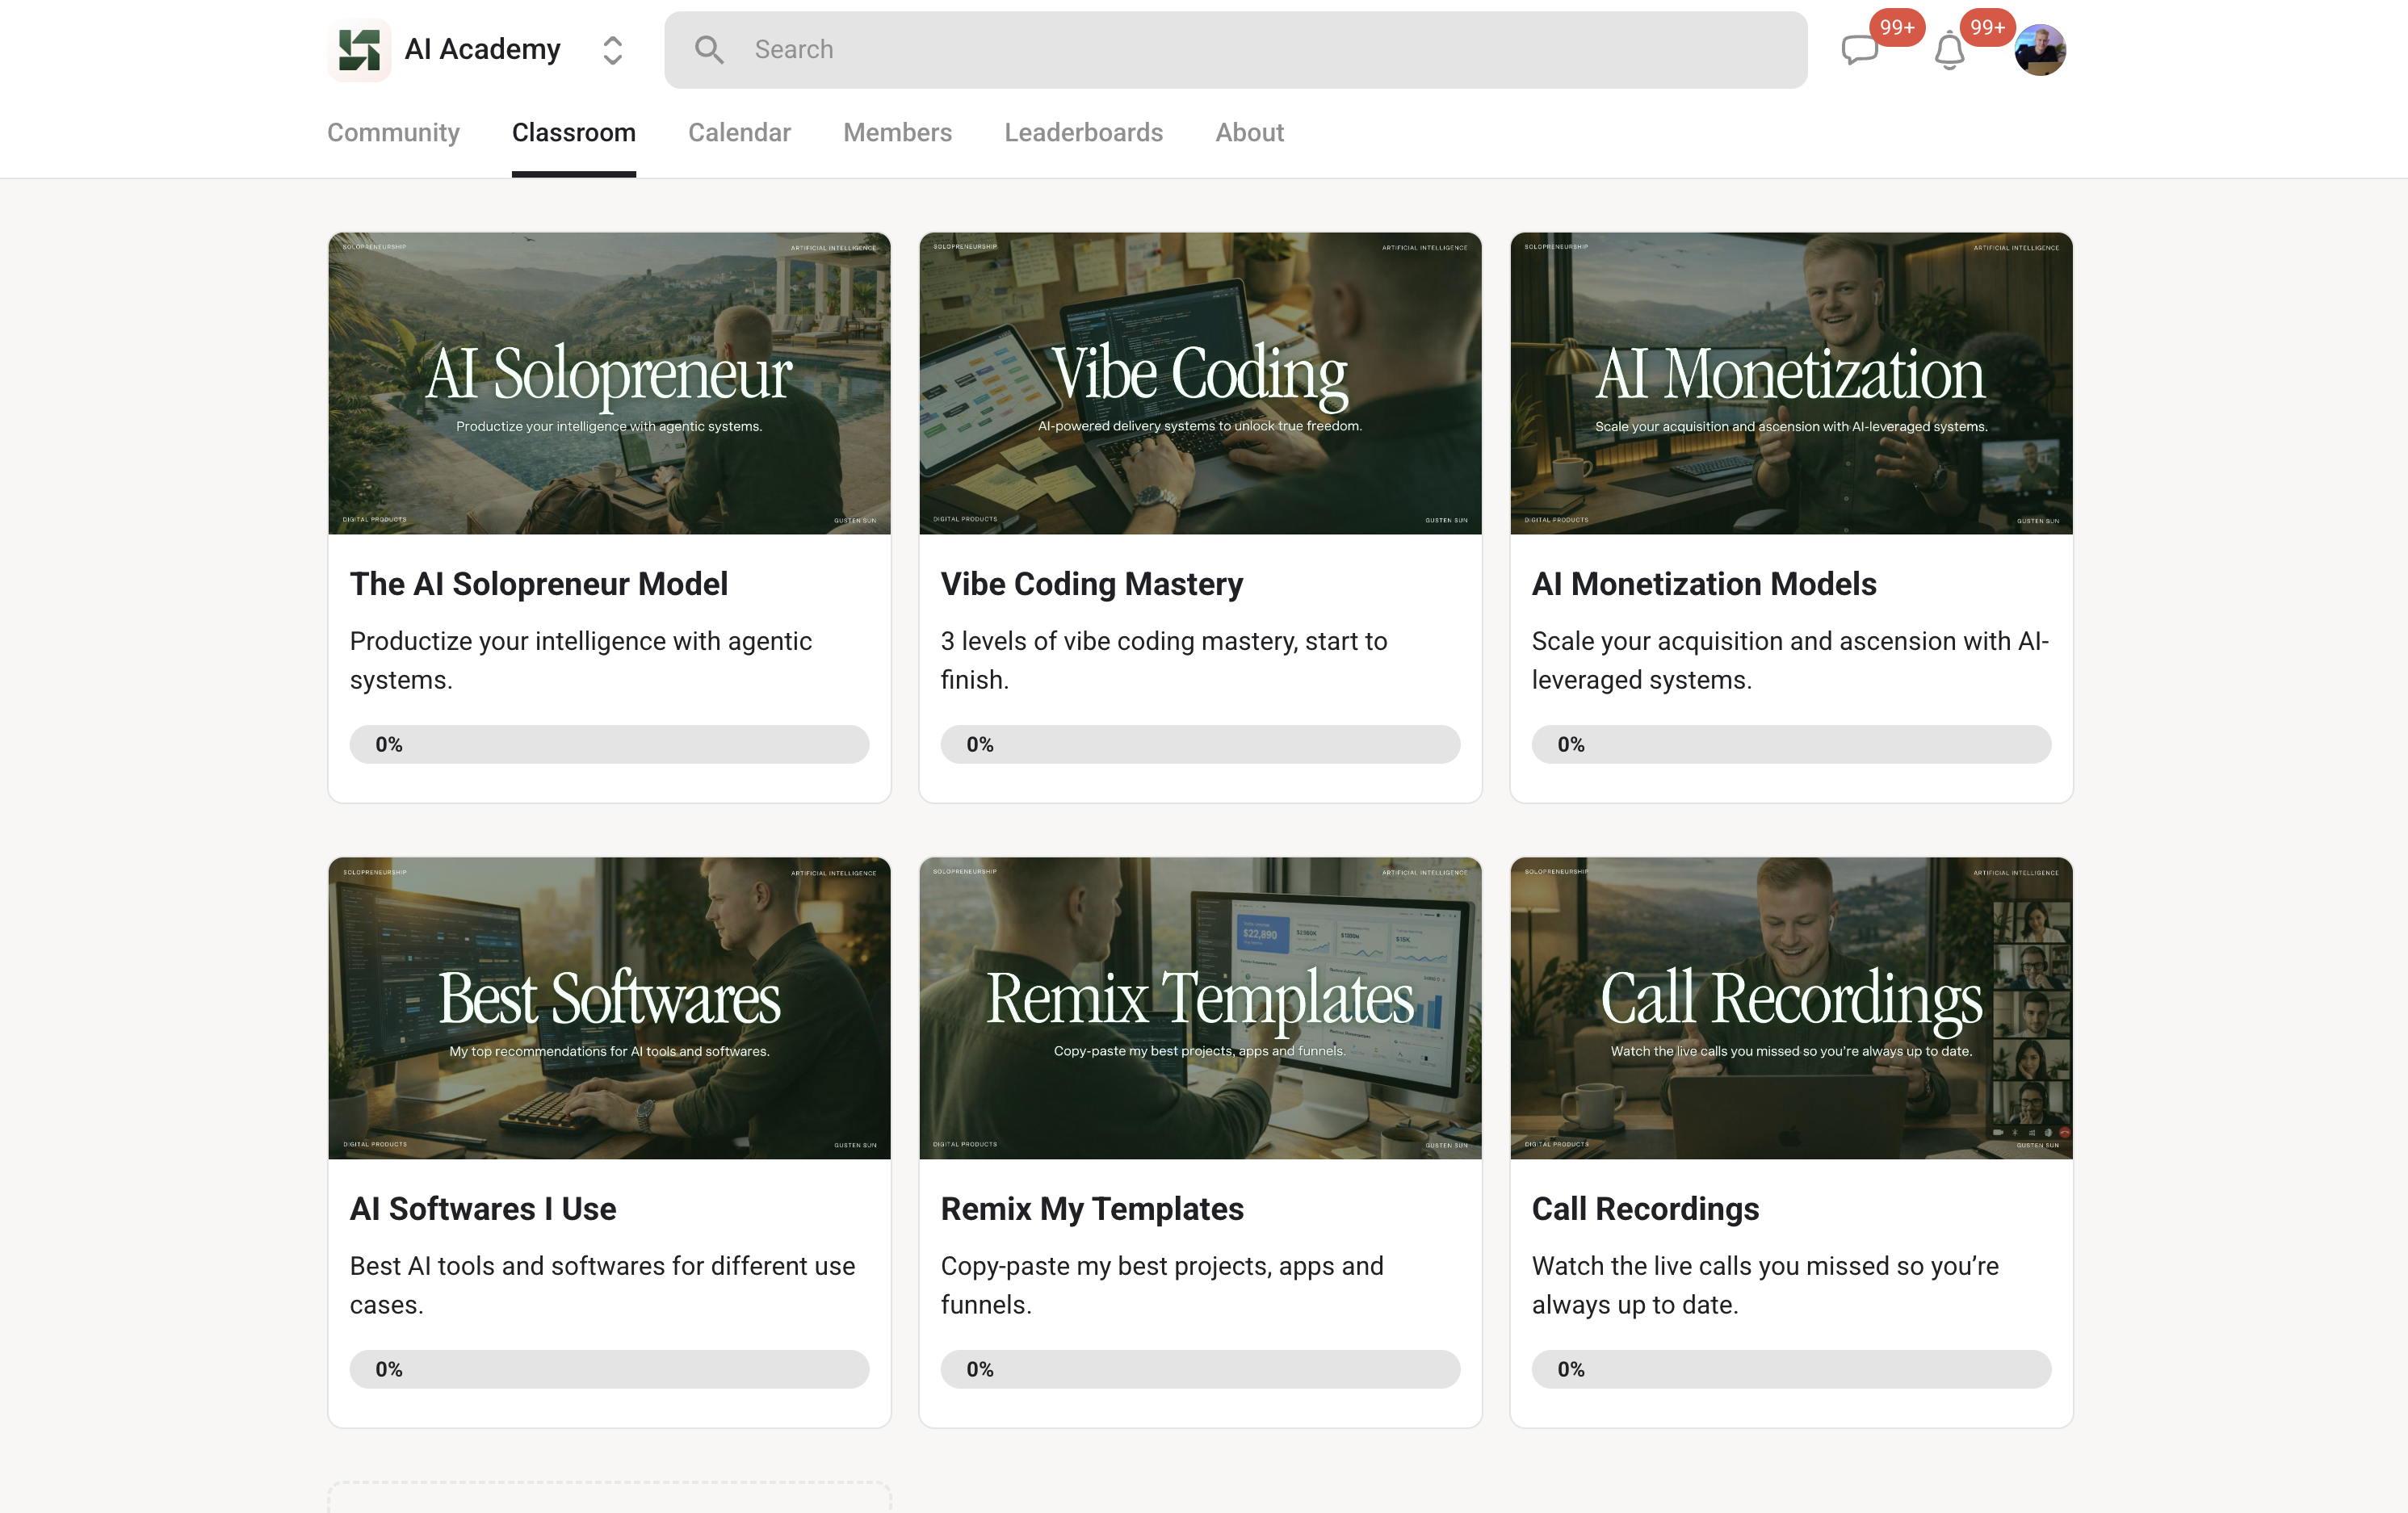Open the Vibe Coding course thumbnail
2408x1513 pixels.
(1200, 384)
